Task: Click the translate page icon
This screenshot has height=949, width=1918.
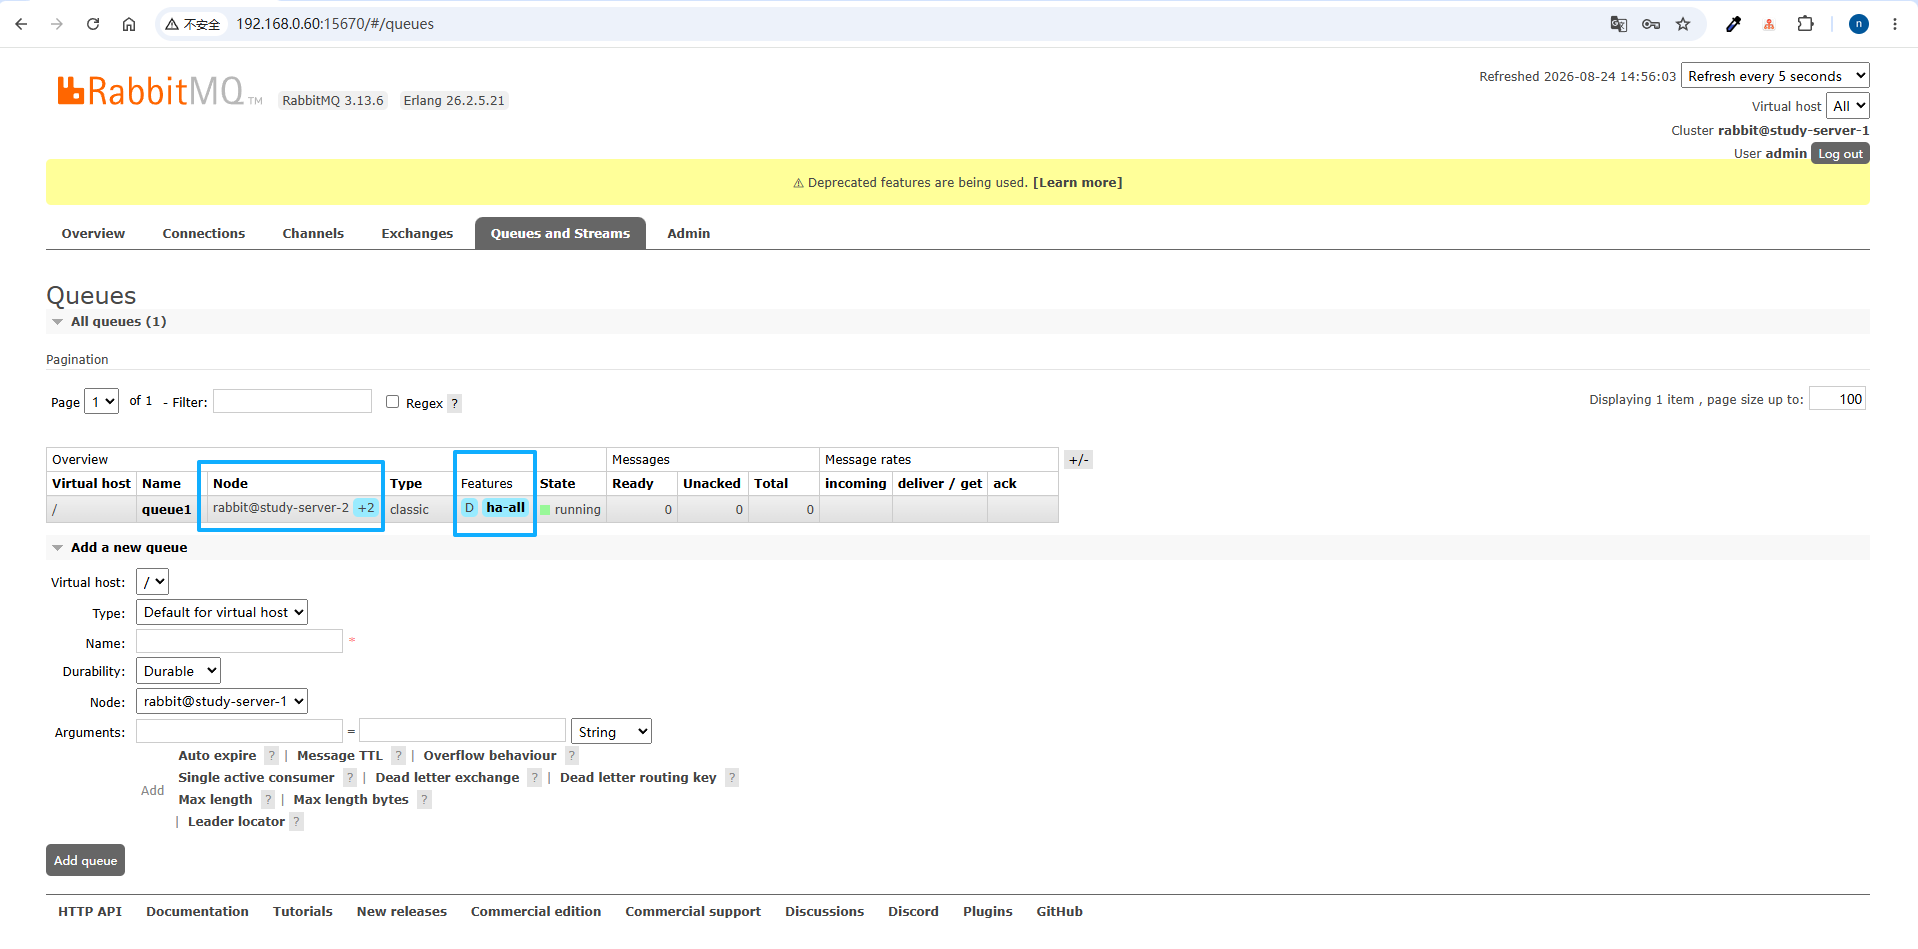Action: 1618,24
